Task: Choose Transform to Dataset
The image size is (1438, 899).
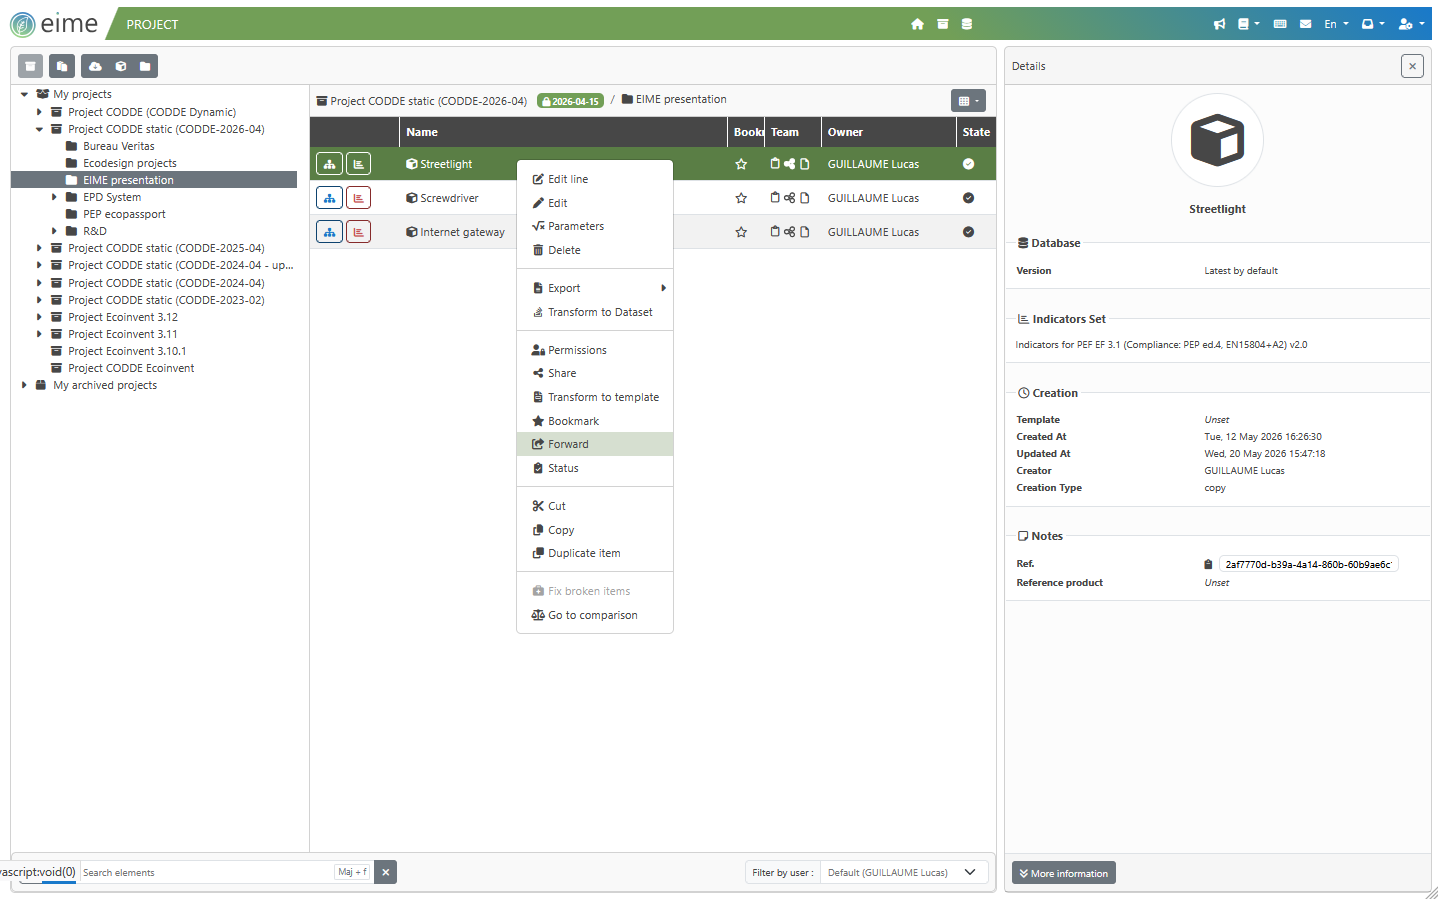Action: pos(595,312)
